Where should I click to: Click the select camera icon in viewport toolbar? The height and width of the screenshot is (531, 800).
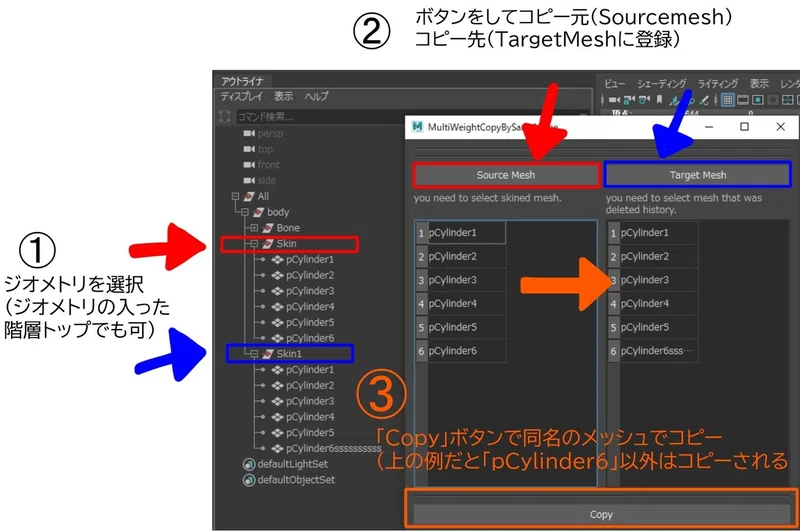tap(614, 99)
